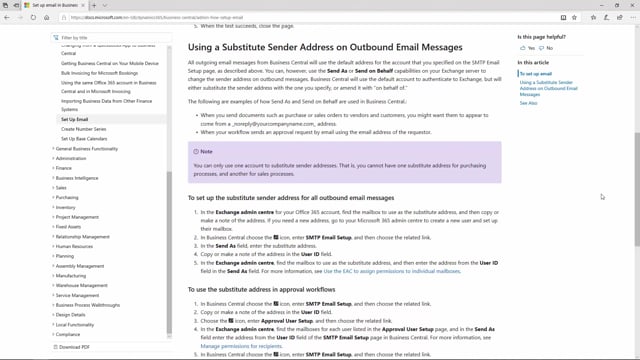This screenshot has width=640, height=360.
Task: Expand Design Details section
Action: [70, 315]
